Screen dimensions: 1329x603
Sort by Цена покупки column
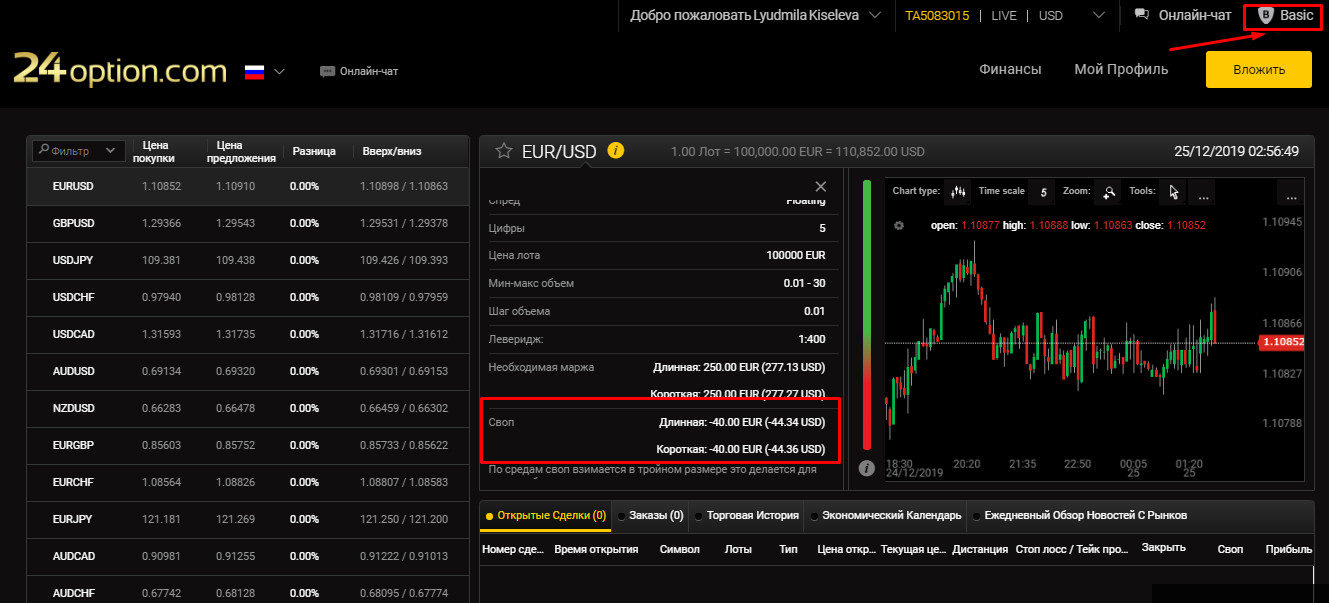(x=154, y=151)
